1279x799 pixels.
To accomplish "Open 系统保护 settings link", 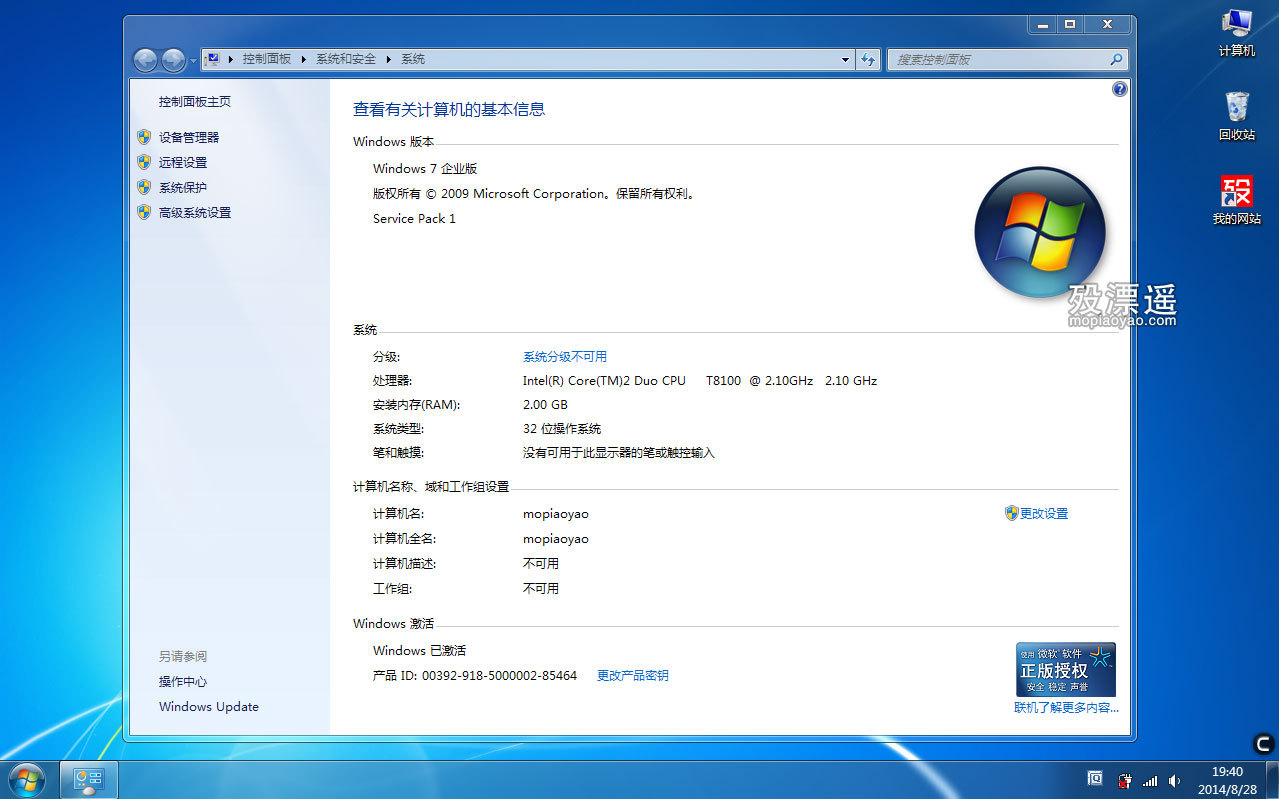I will coord(182,187).
